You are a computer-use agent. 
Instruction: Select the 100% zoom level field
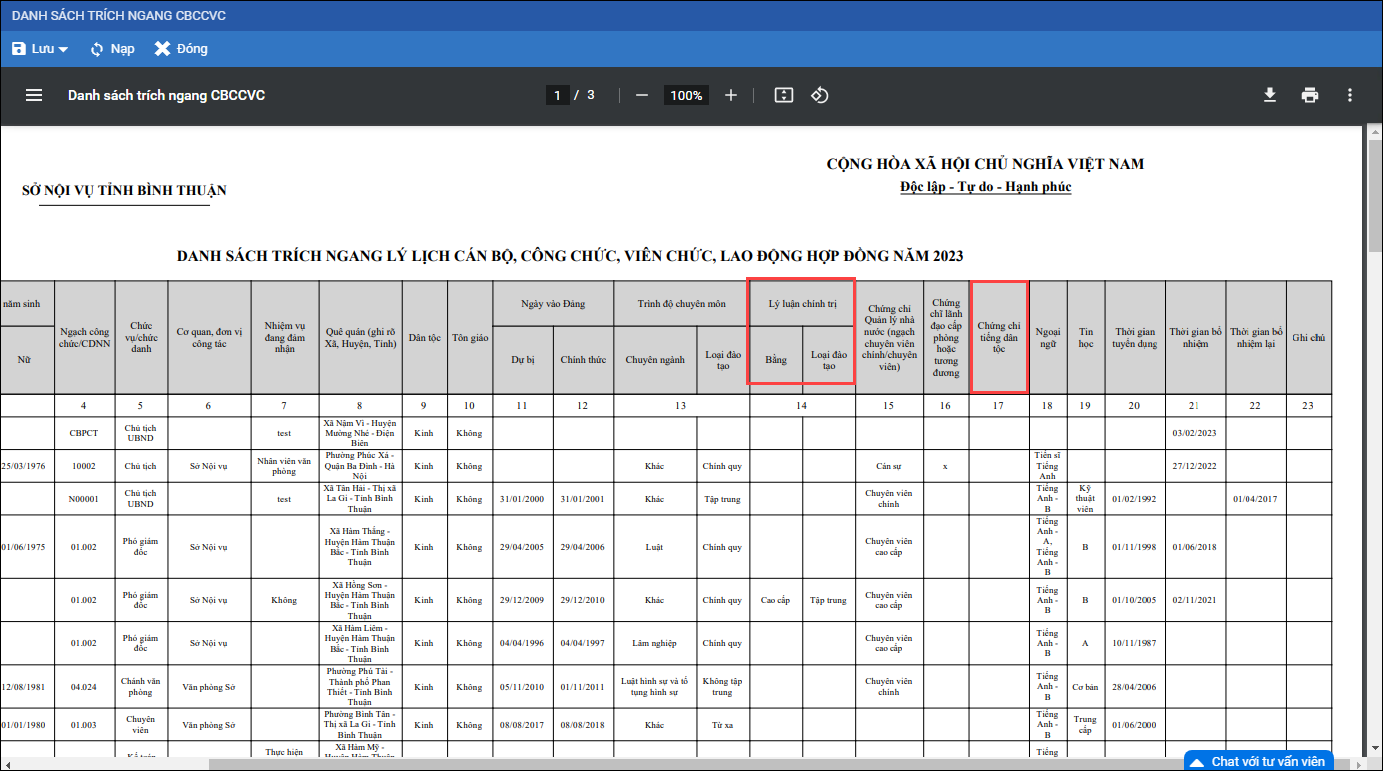[686, 95]
